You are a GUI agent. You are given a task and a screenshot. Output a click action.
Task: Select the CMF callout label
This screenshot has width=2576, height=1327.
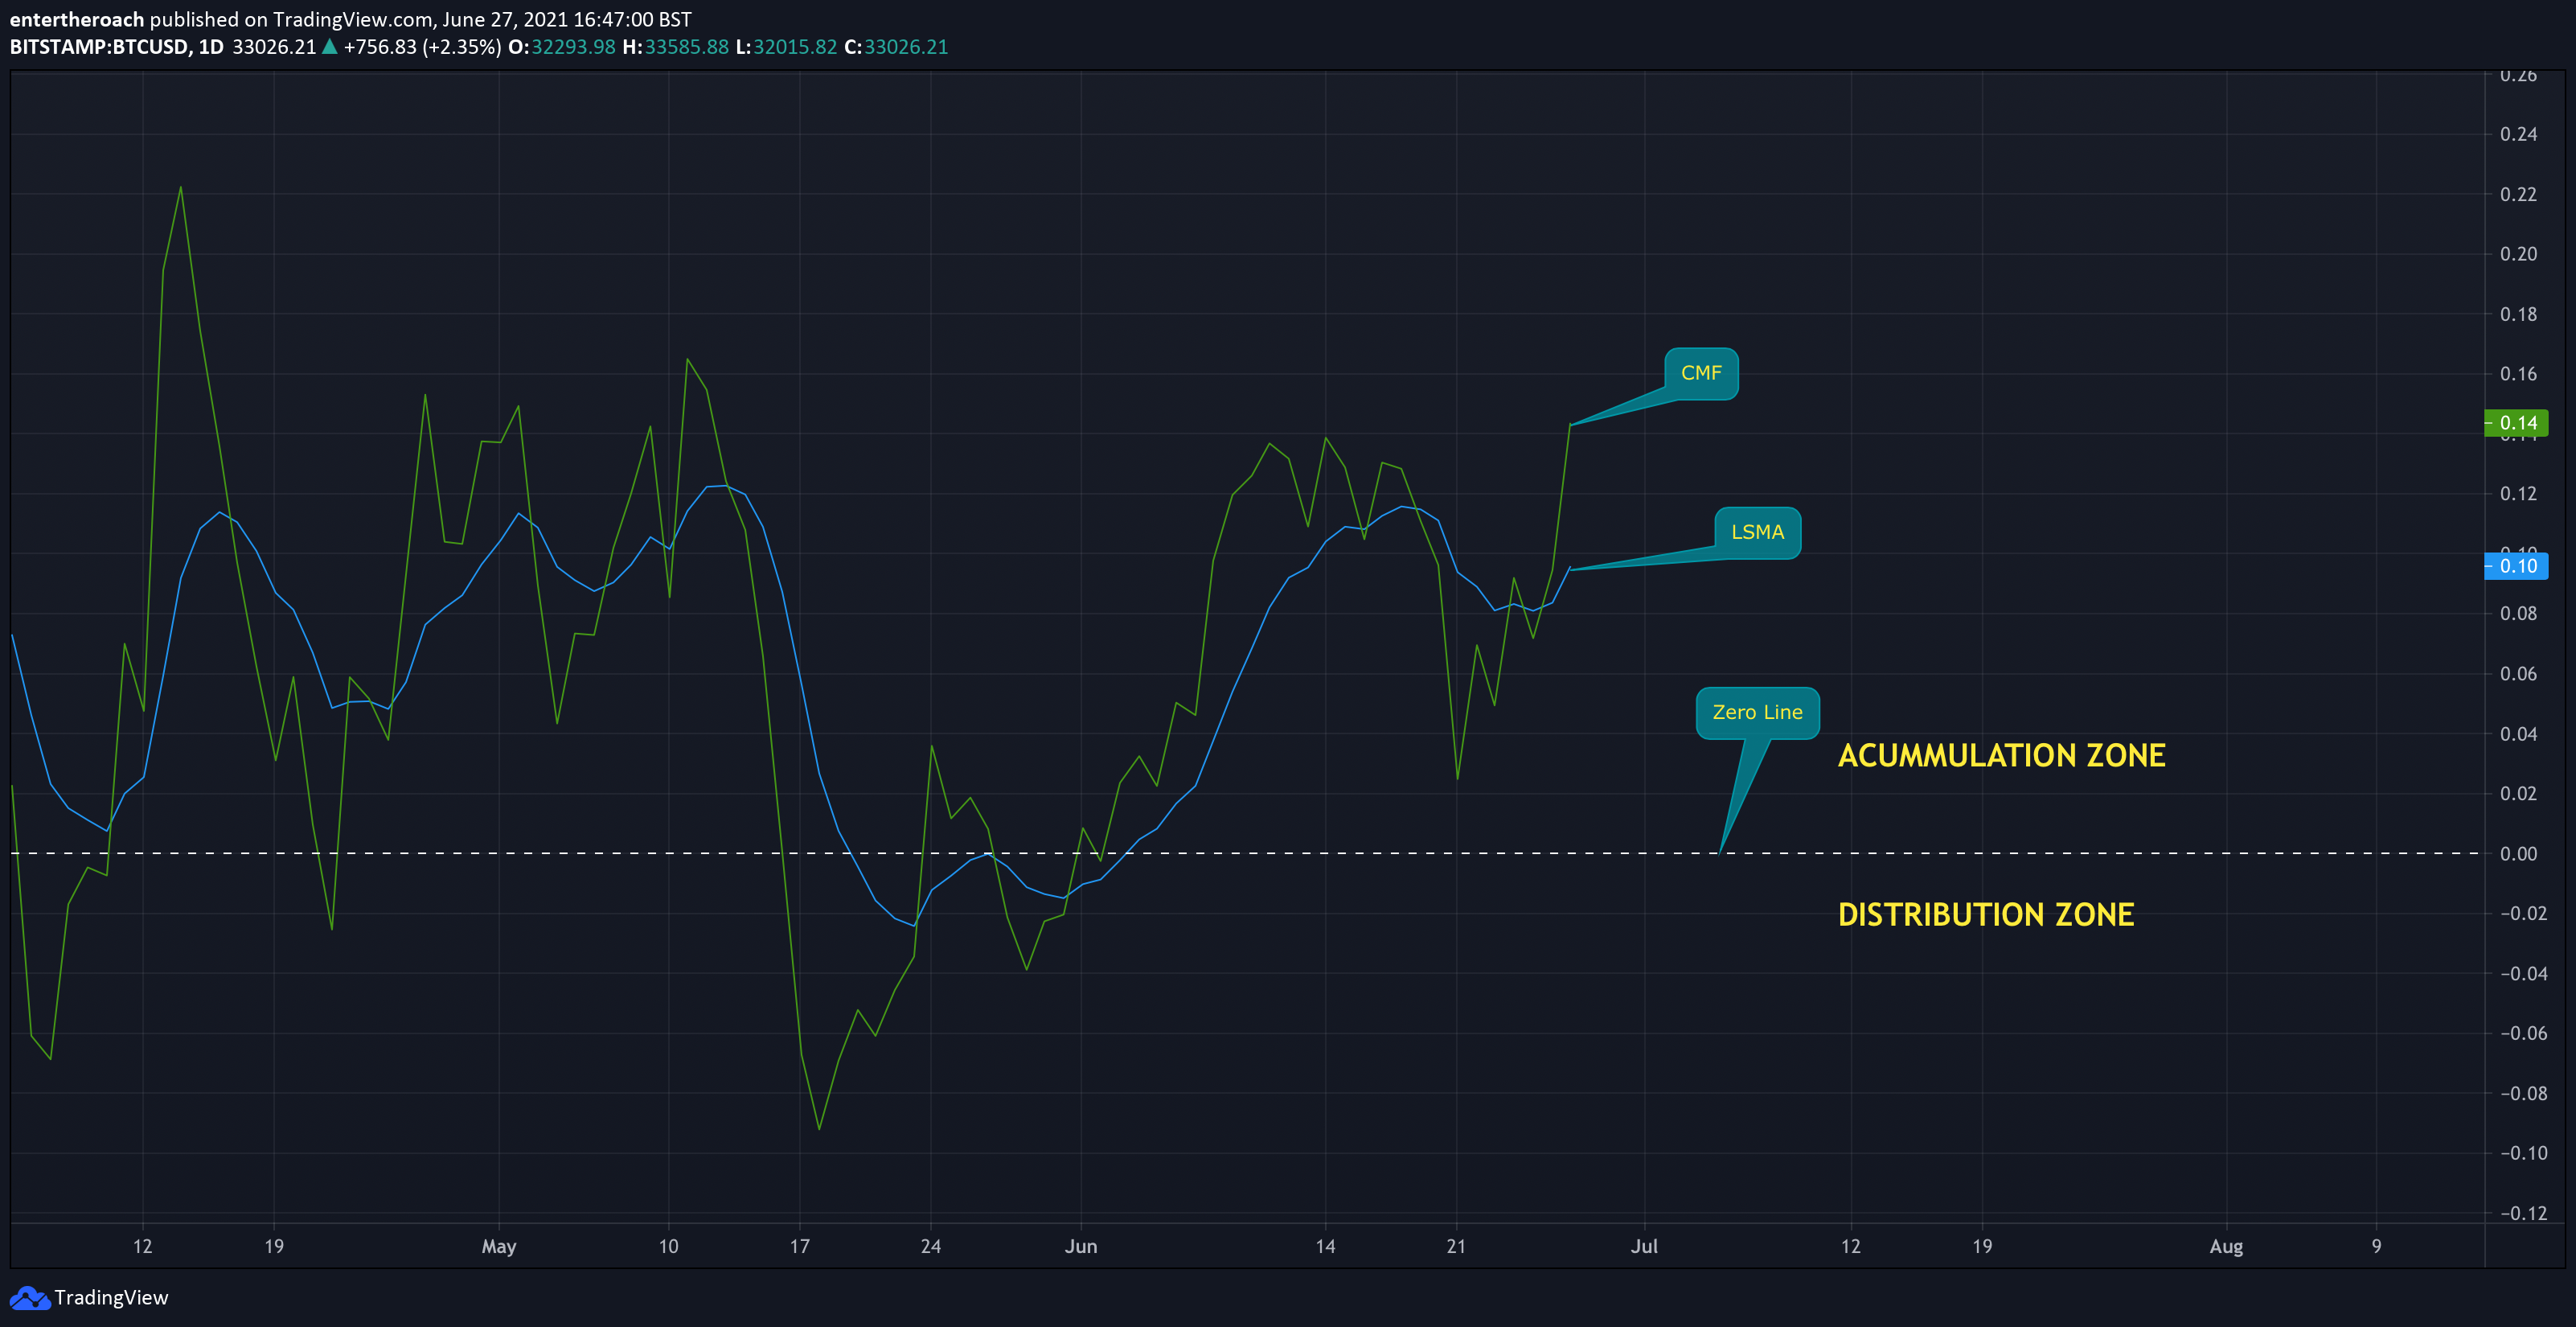(1701, 373)
